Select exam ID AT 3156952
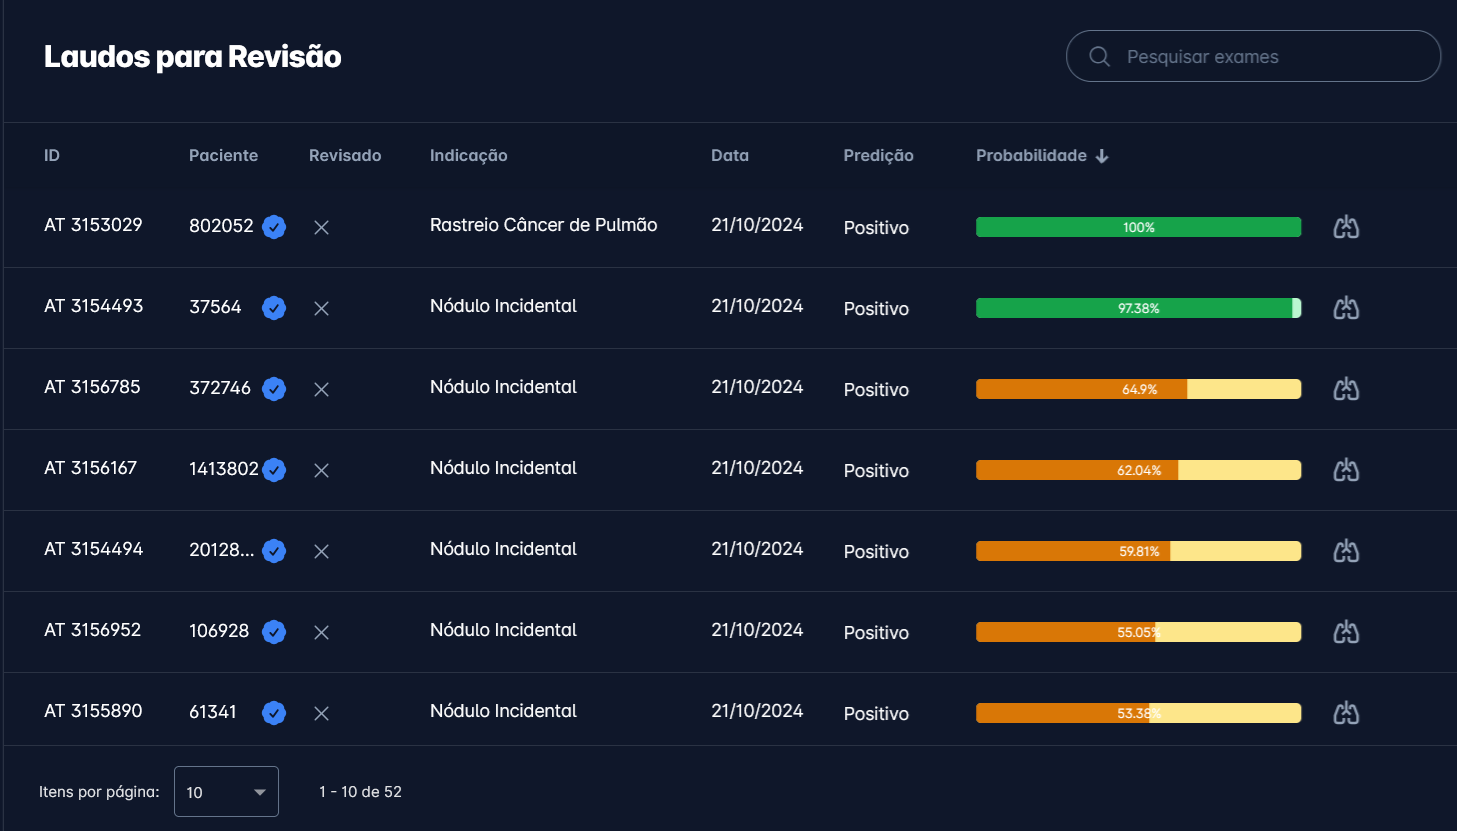 click(x=92, y=630)
